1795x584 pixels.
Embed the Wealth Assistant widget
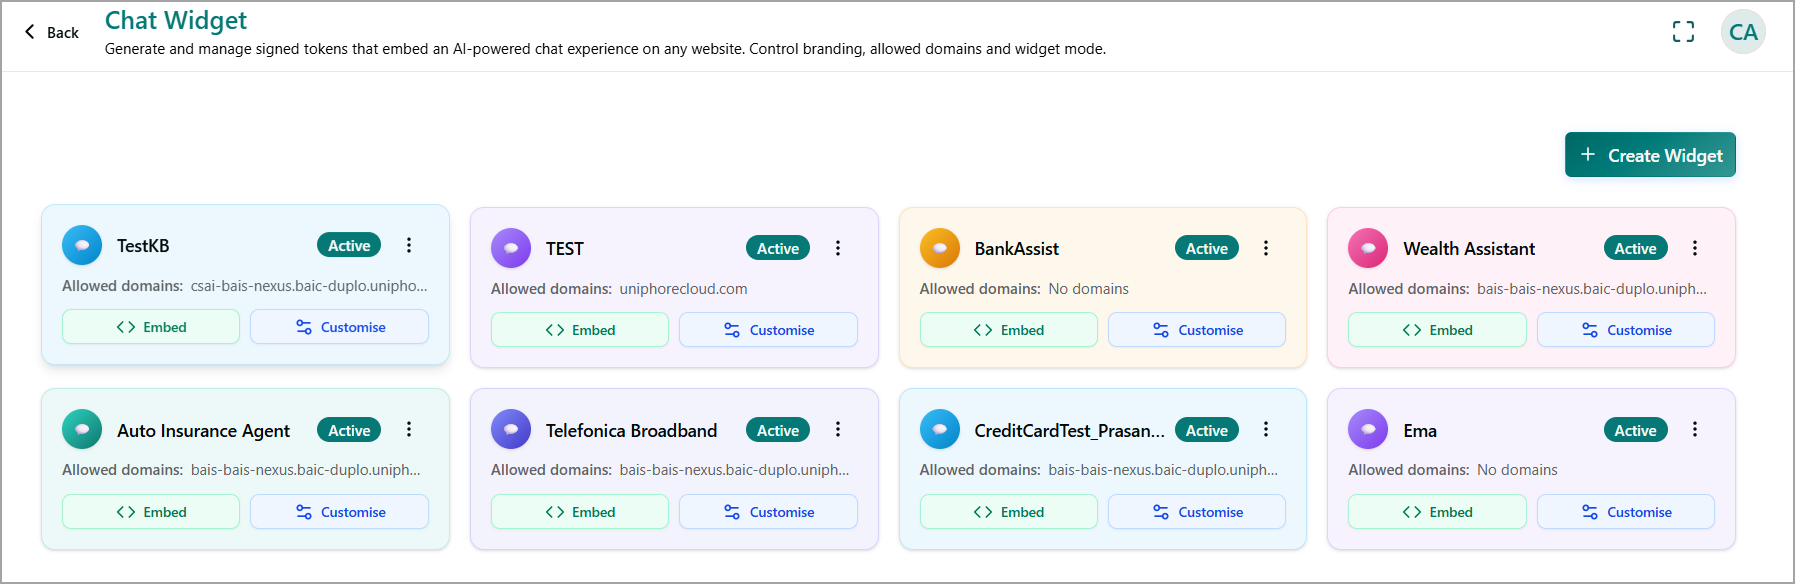click(x=1437, y=330)
